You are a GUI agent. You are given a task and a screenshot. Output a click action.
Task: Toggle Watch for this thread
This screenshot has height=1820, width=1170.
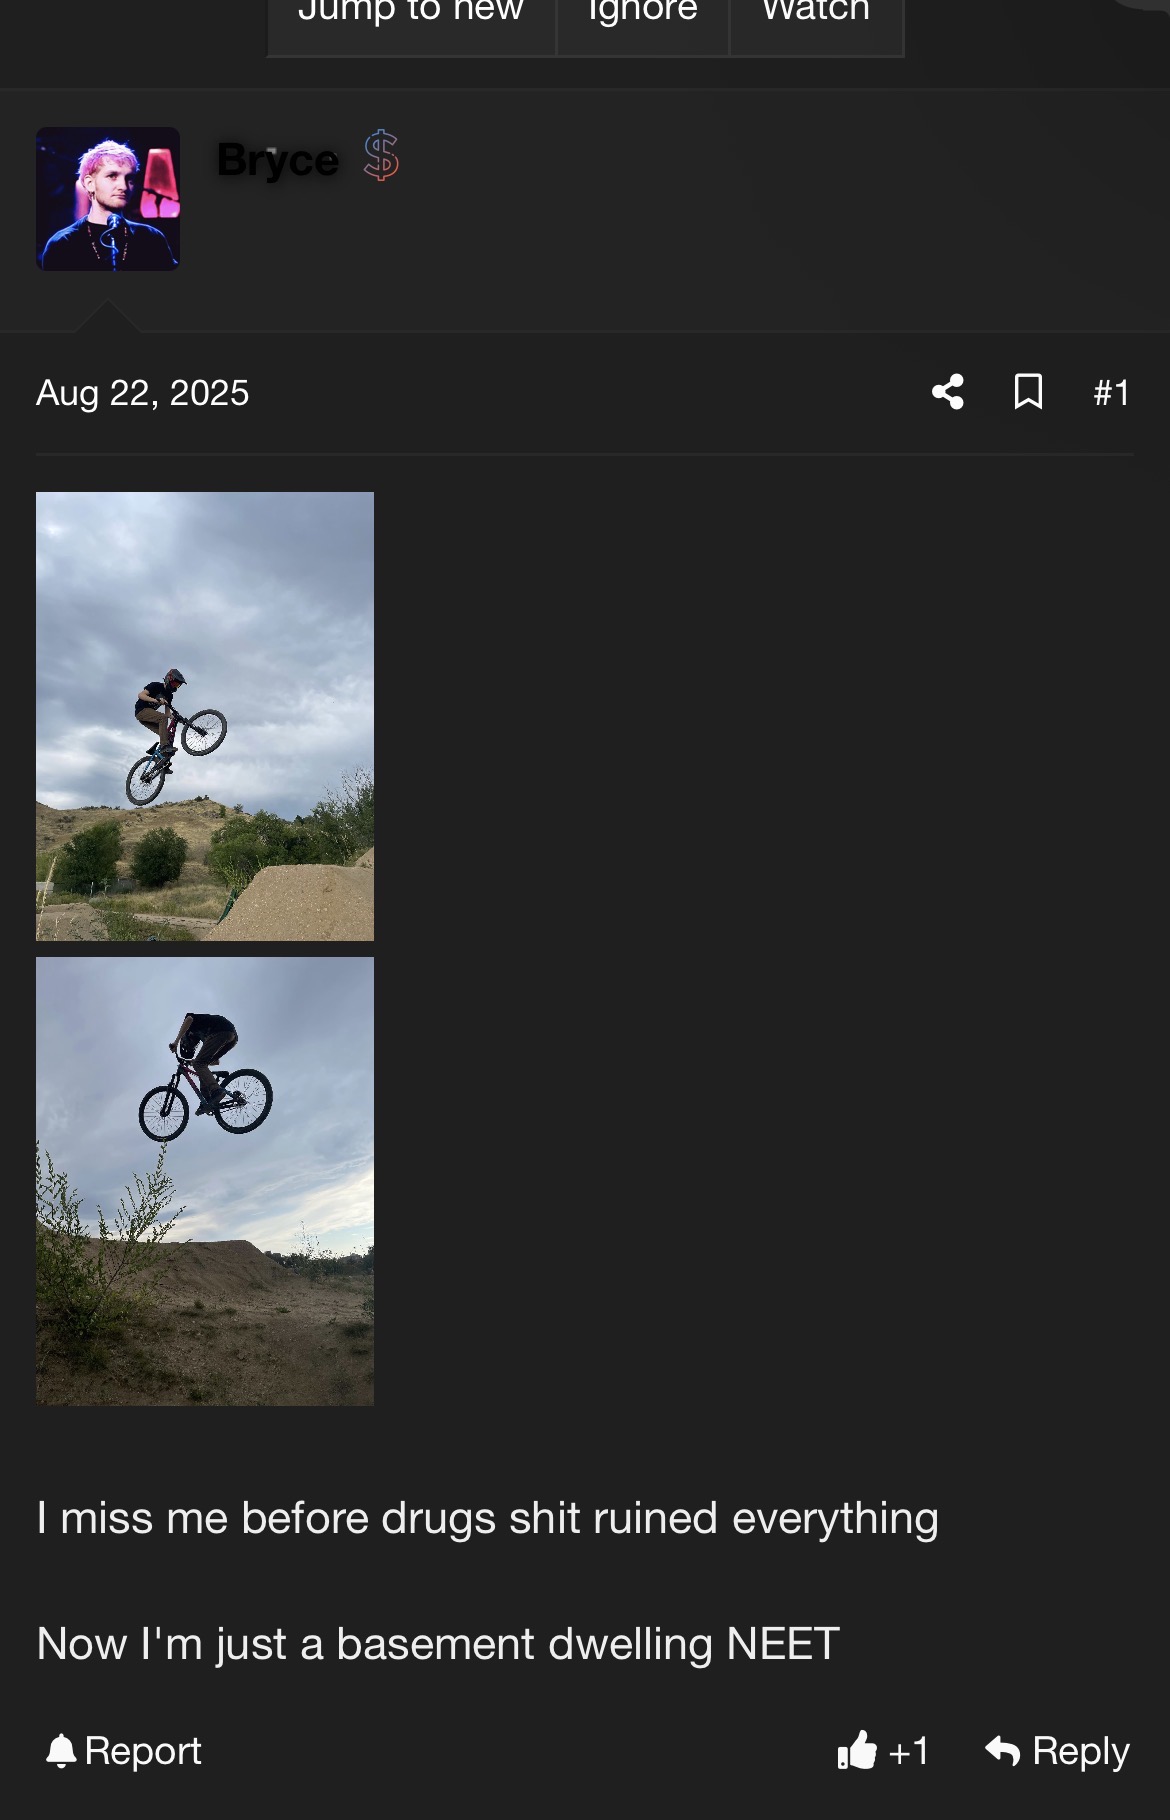[x=816, y=14]
